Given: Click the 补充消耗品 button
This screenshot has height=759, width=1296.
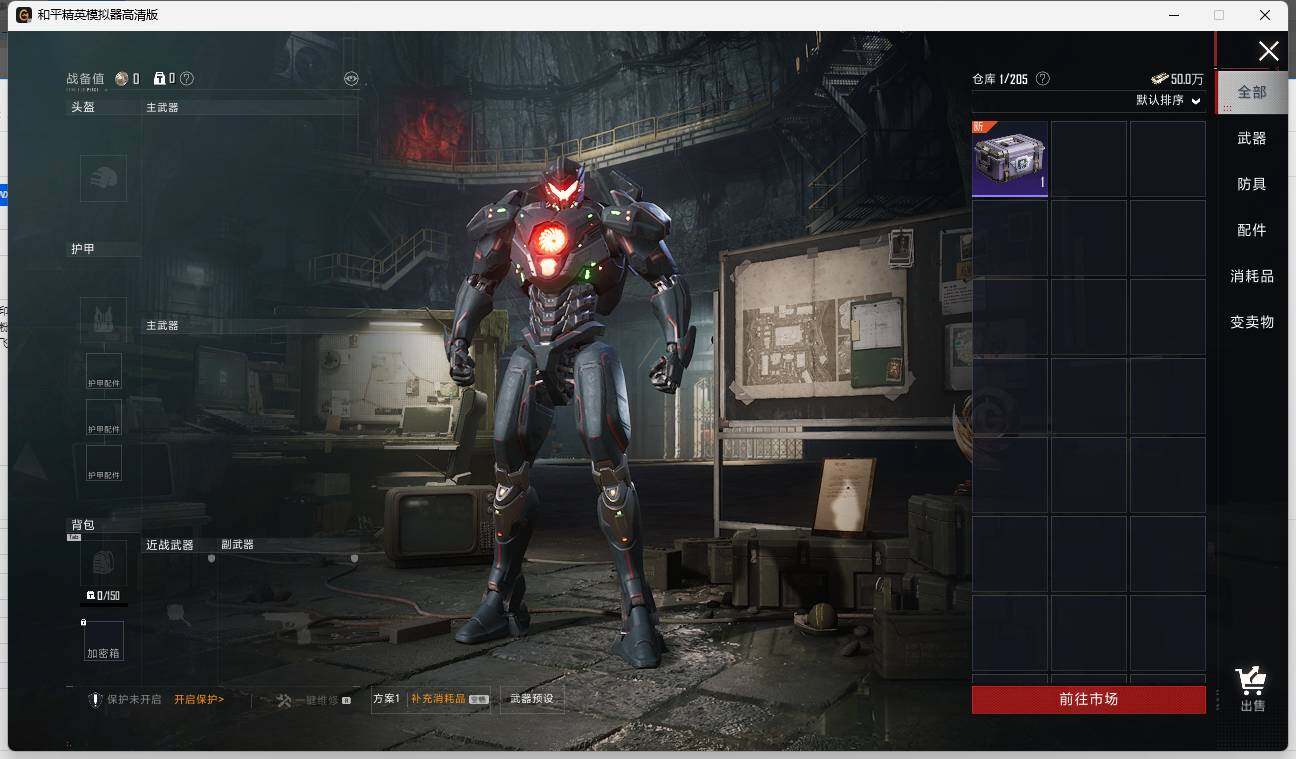Looking at the screenshot, I should (449, 699).
